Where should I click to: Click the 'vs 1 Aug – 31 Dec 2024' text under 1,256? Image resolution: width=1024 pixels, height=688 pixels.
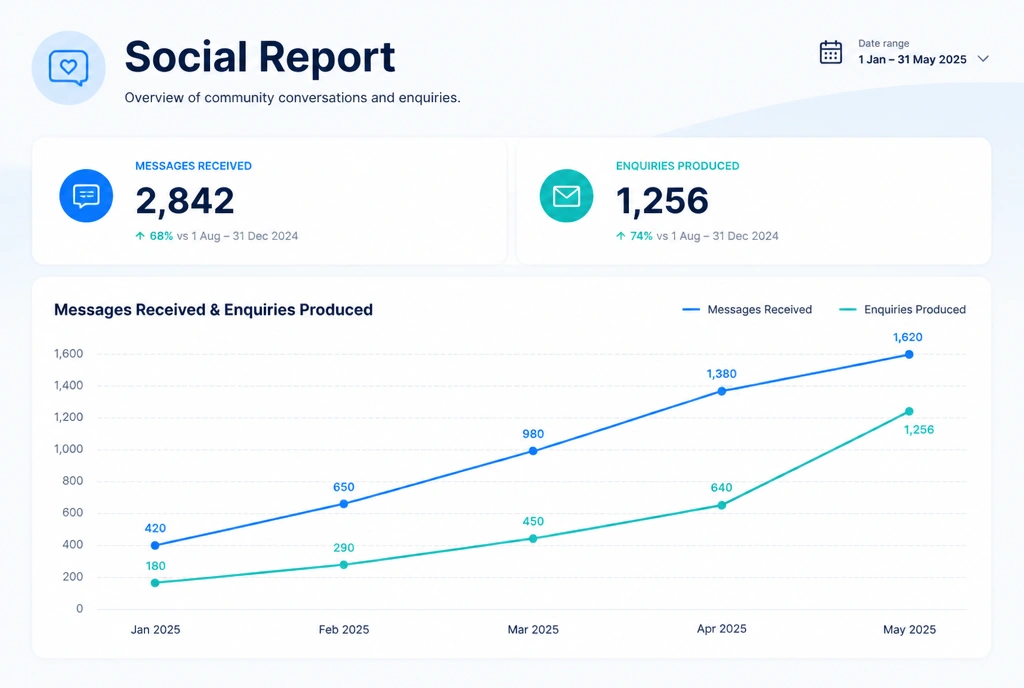coord(718,236)
